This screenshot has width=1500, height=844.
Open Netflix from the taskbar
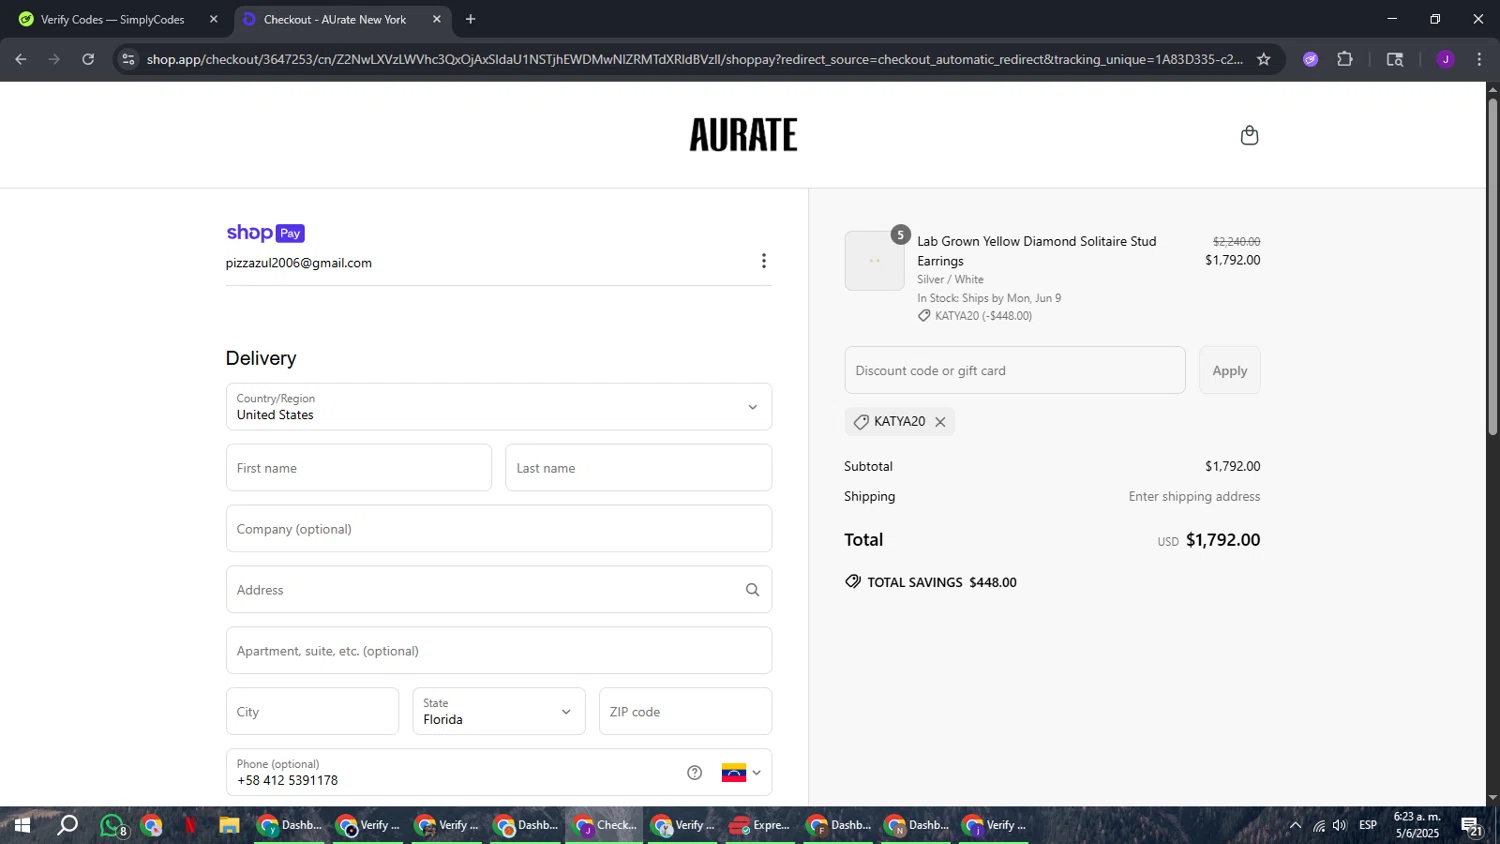190,826
